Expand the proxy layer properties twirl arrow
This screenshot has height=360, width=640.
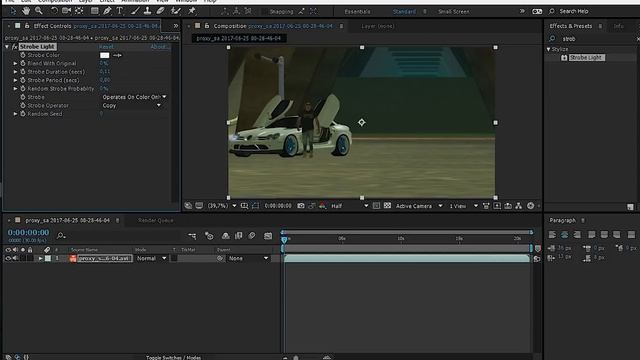[x=40, y=258]
